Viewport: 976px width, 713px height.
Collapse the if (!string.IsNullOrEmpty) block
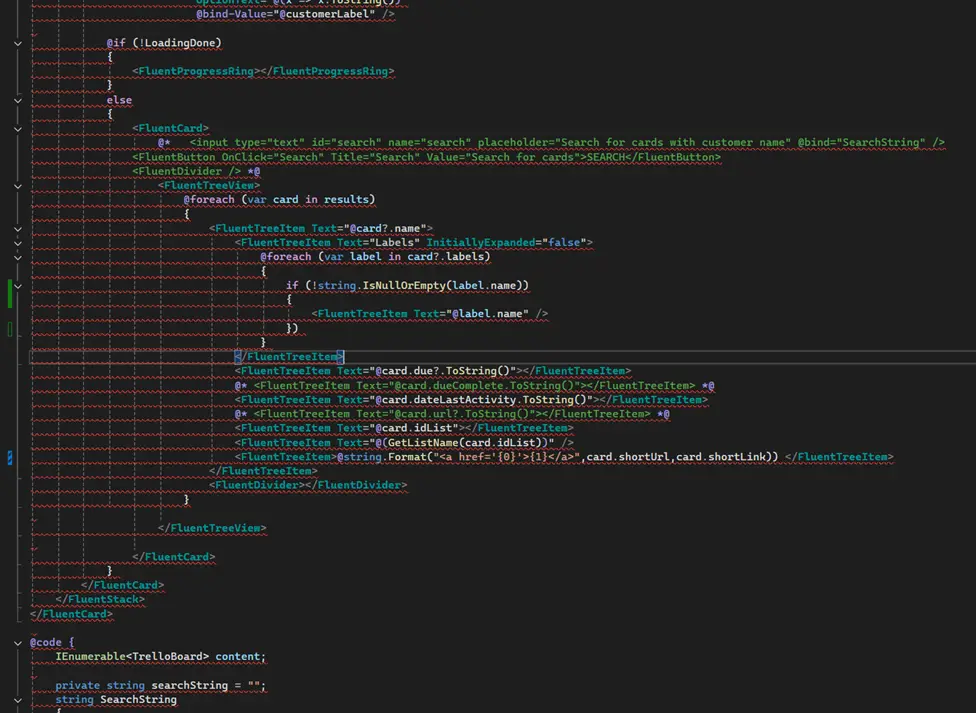(x=18, y=286)
